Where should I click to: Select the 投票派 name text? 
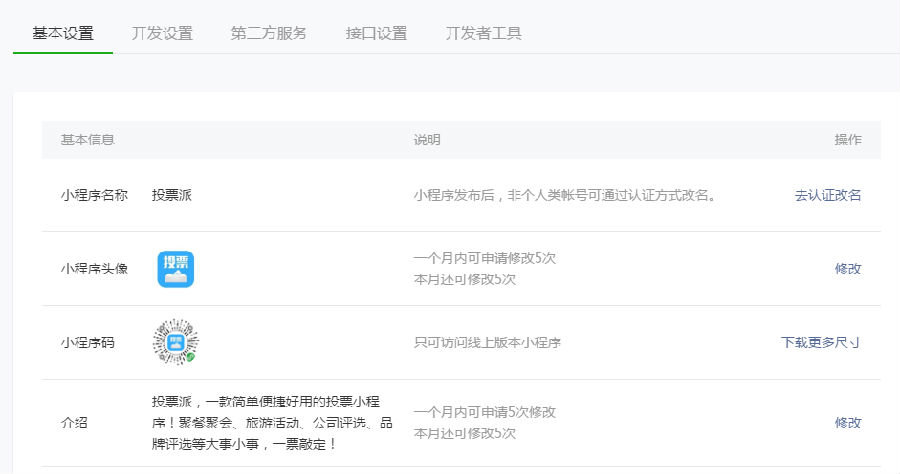coord(171,195)
